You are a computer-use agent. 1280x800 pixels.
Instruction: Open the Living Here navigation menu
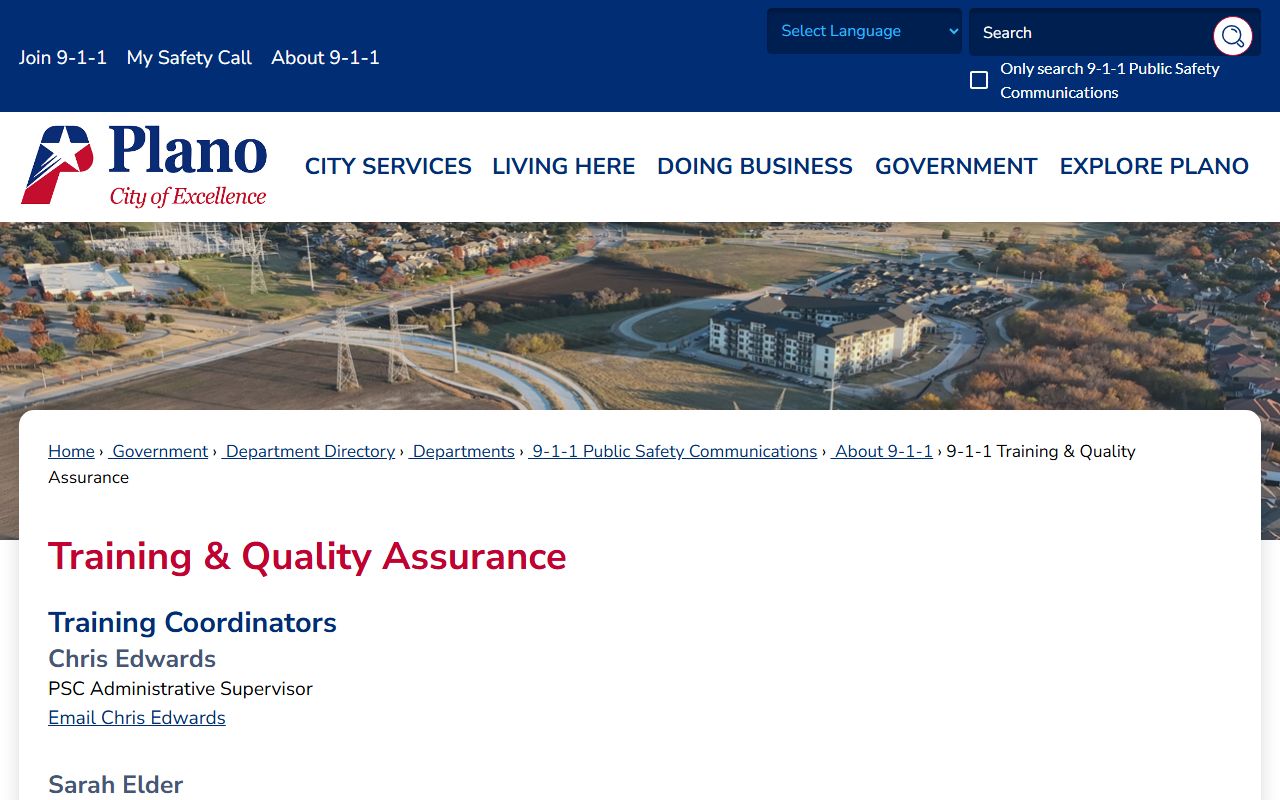[x=564, y=166]
